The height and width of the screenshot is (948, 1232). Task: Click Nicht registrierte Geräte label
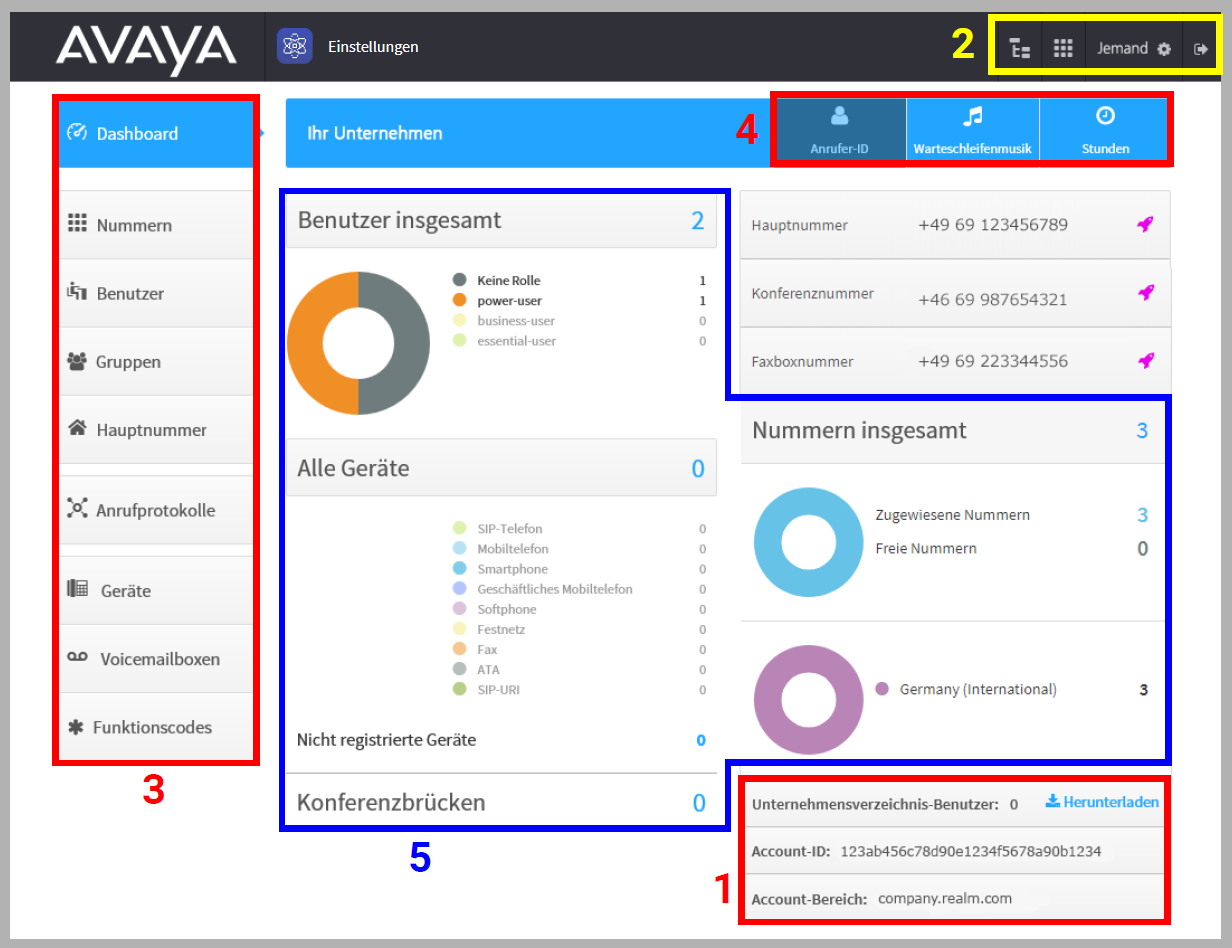(386, 740)
